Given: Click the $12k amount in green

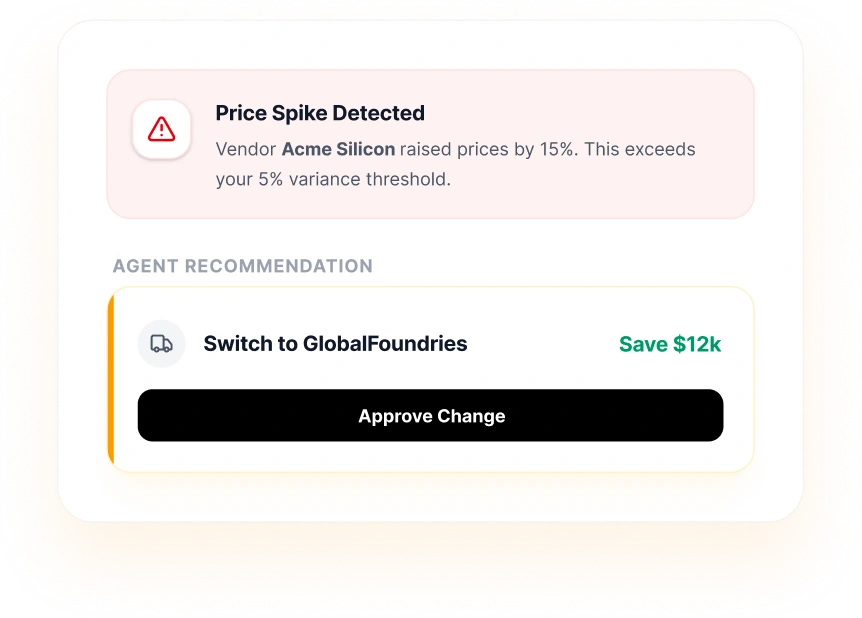Looking at the screenshot, I should pos(697,344).
